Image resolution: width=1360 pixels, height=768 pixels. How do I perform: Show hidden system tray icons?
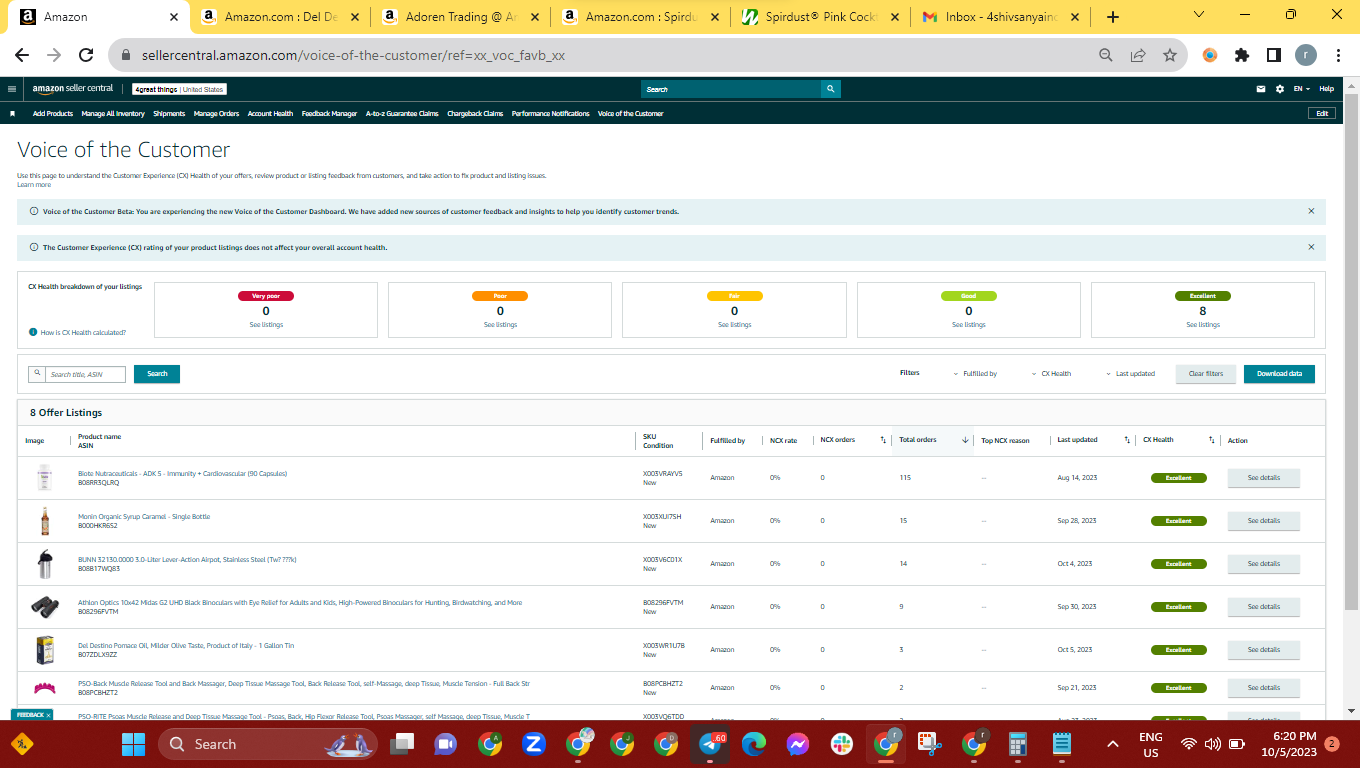(1112, 744)
